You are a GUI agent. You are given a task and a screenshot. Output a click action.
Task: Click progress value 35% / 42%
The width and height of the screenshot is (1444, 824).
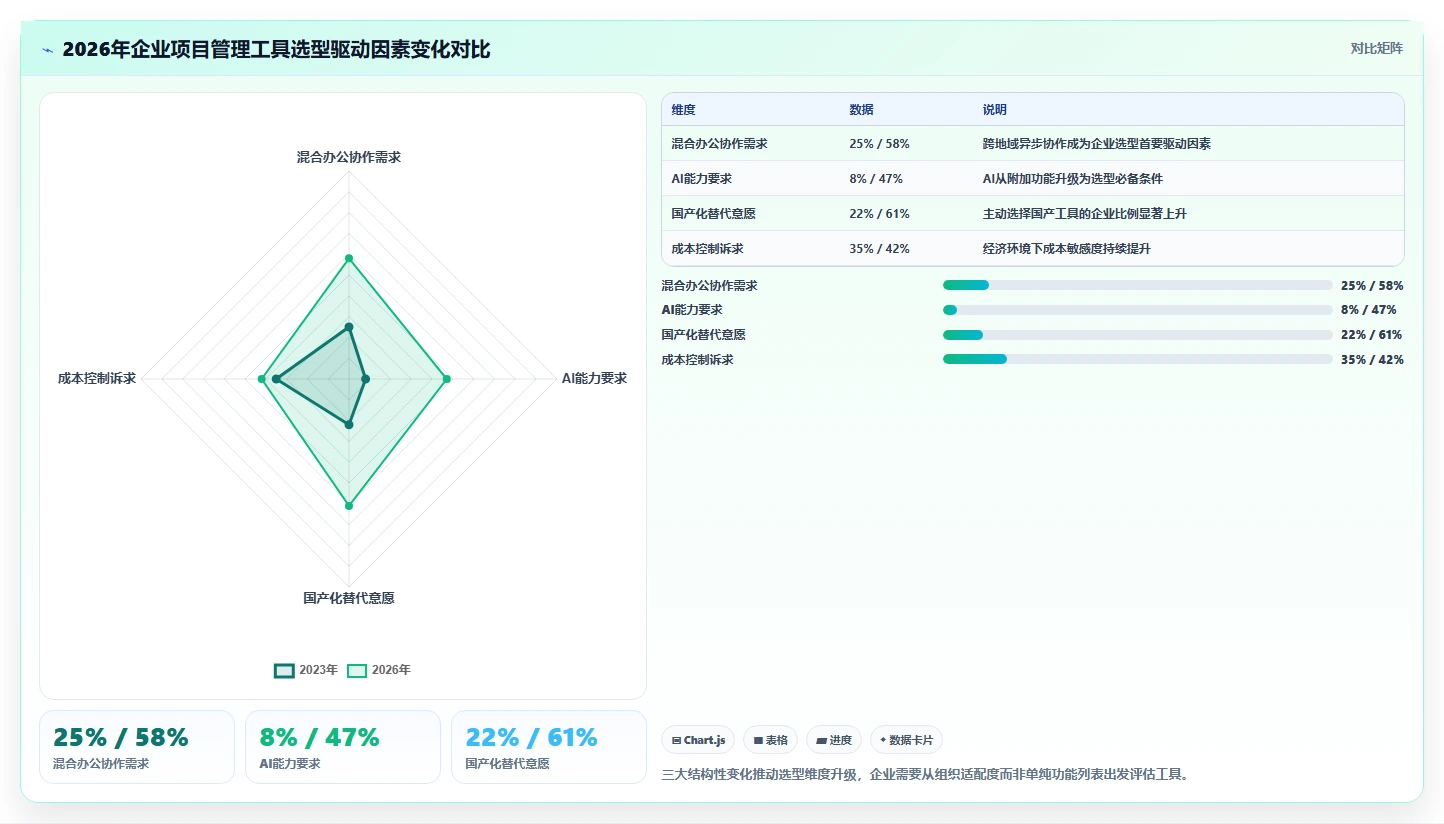tap(1372, 359)
